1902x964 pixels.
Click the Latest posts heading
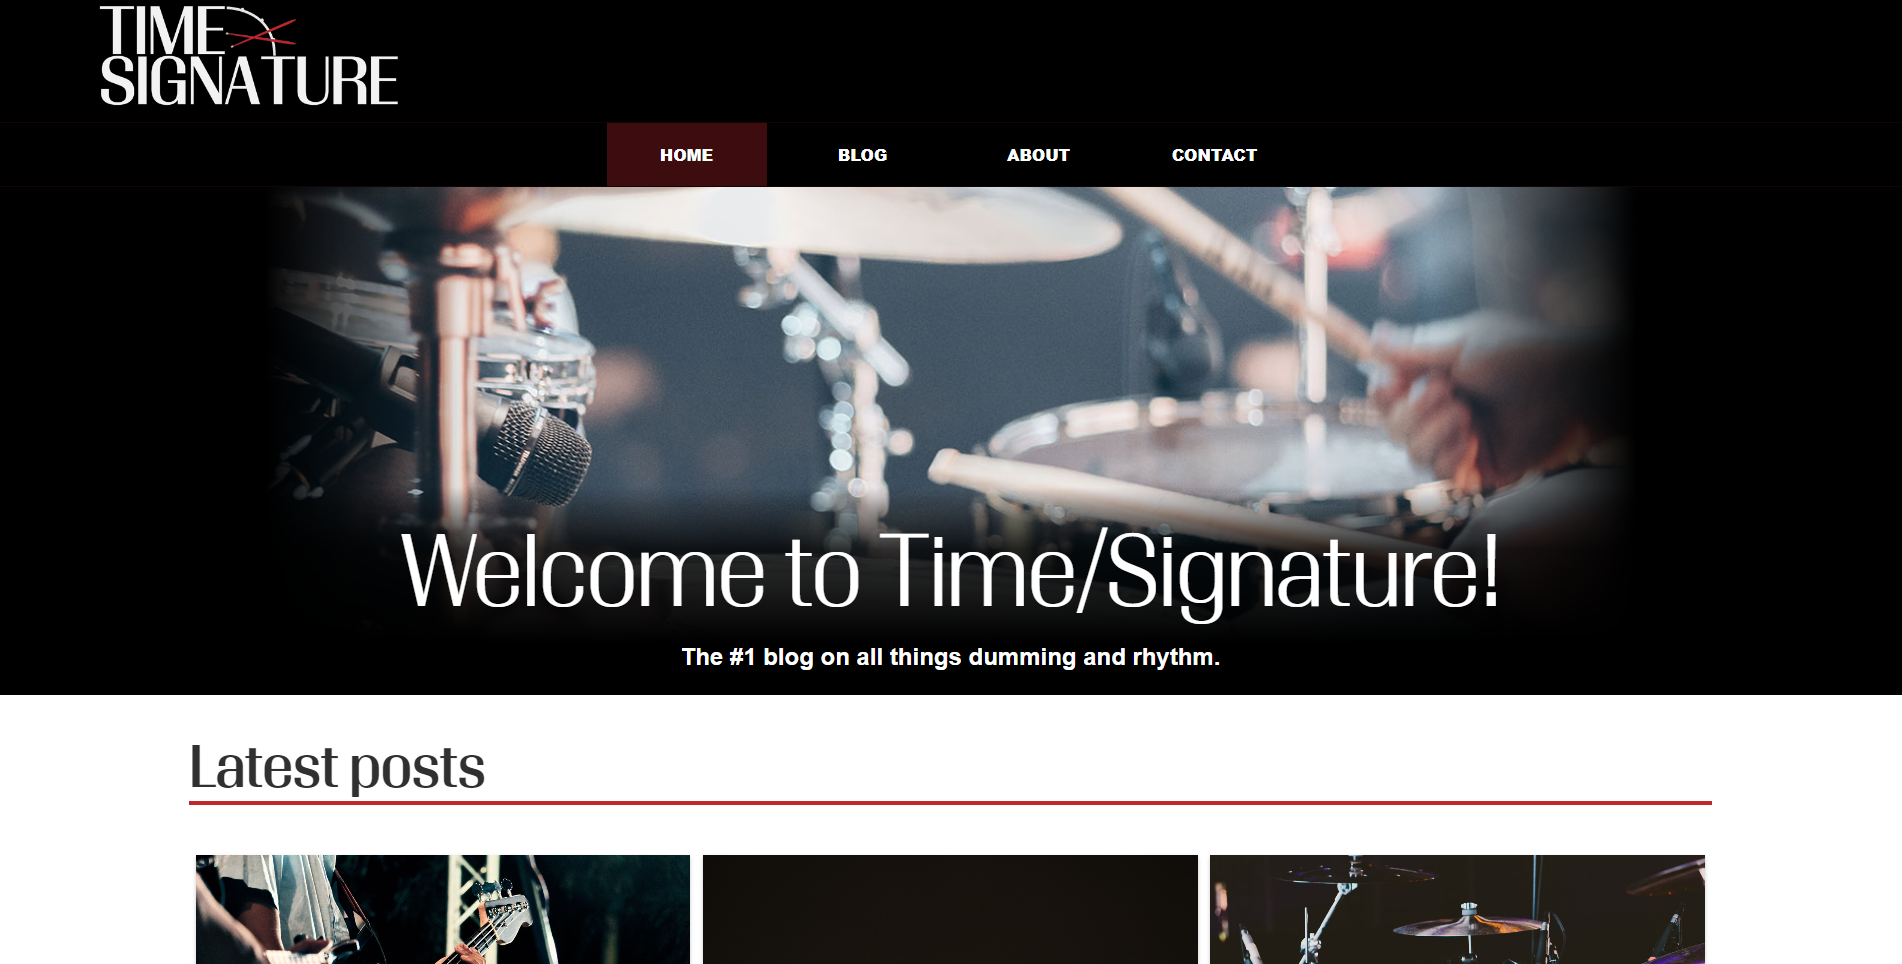tap(337, 768)
